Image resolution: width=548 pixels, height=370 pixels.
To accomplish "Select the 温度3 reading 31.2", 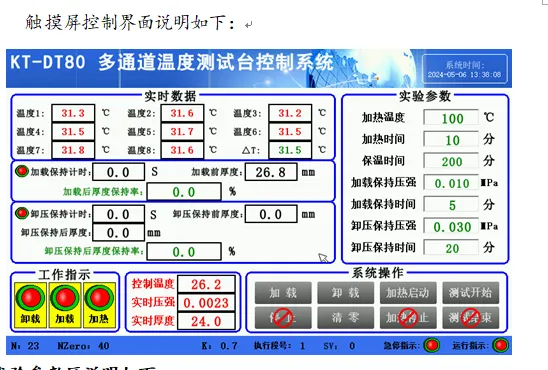I will point(290,113).
